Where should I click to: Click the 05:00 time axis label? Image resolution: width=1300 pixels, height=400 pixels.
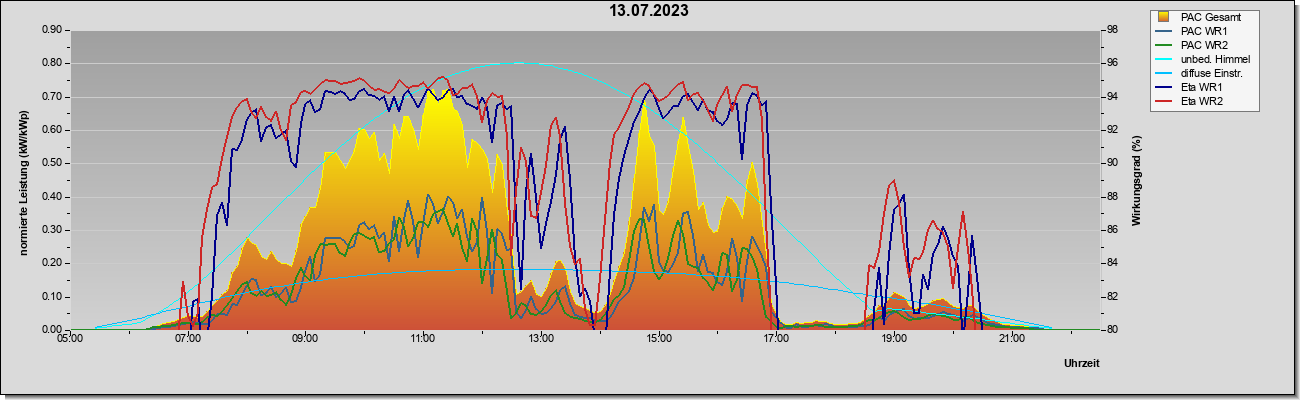70,340
